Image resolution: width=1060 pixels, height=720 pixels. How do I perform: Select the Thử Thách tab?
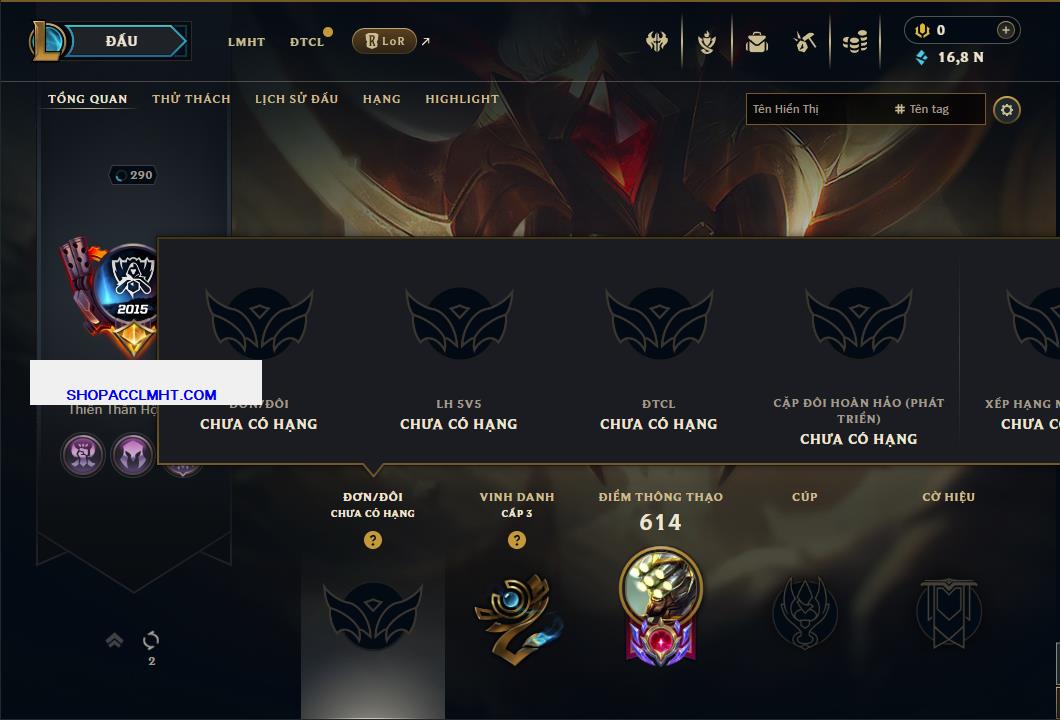191,99
